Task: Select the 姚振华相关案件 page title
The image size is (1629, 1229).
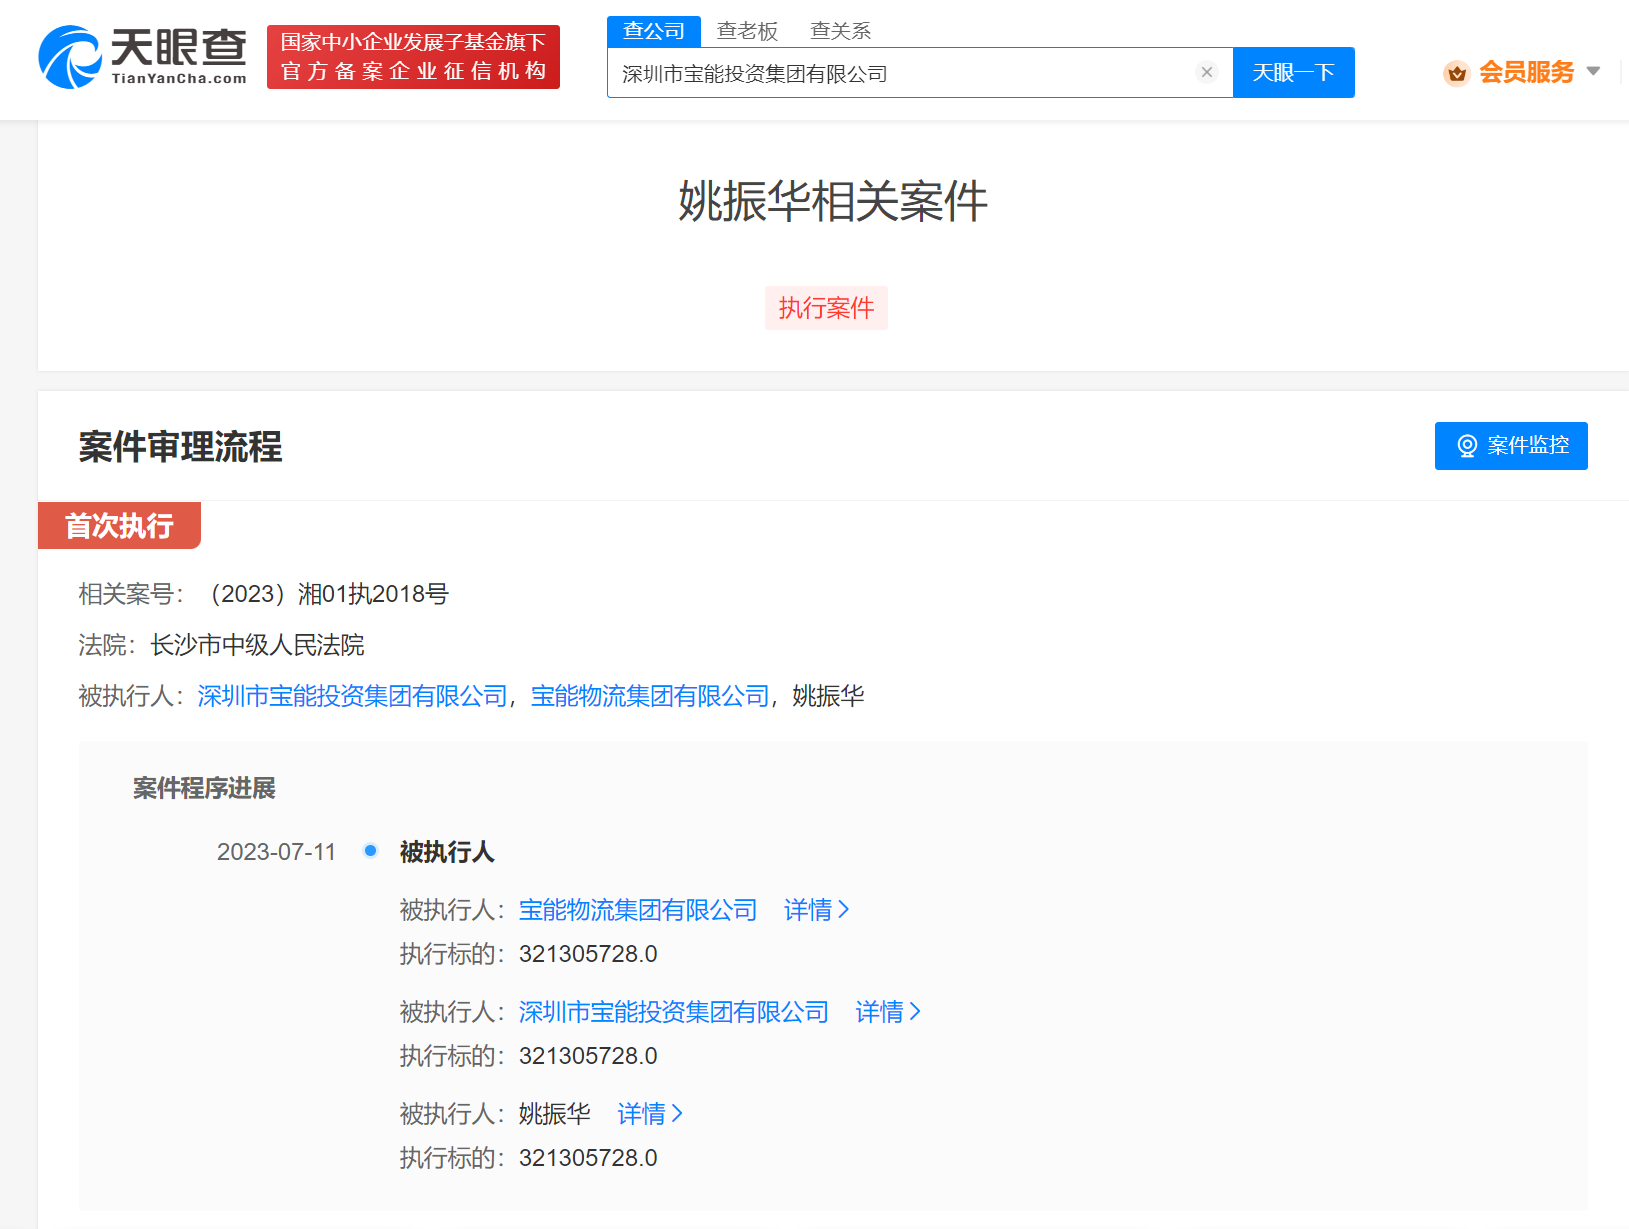Action: (x=829, y=201)
